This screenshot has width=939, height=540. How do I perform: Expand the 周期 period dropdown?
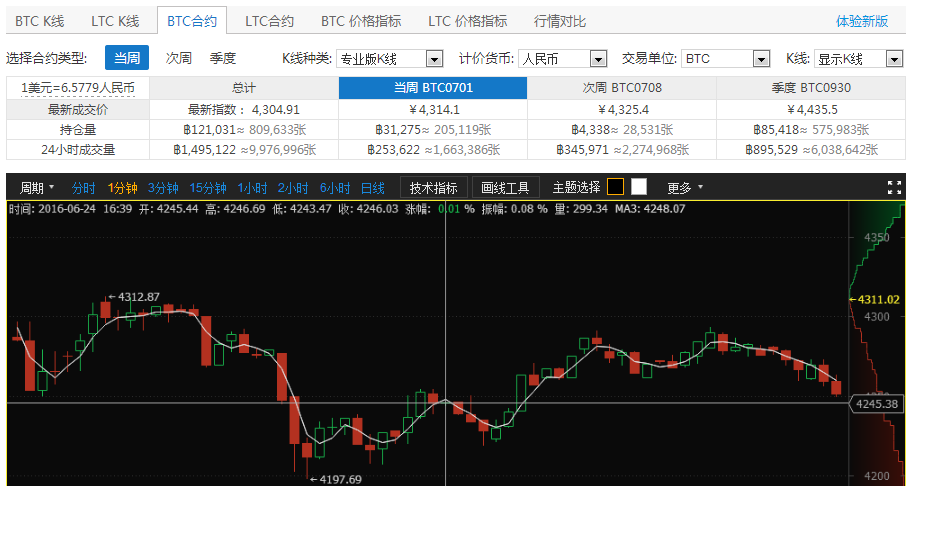(x=37, y=188)
